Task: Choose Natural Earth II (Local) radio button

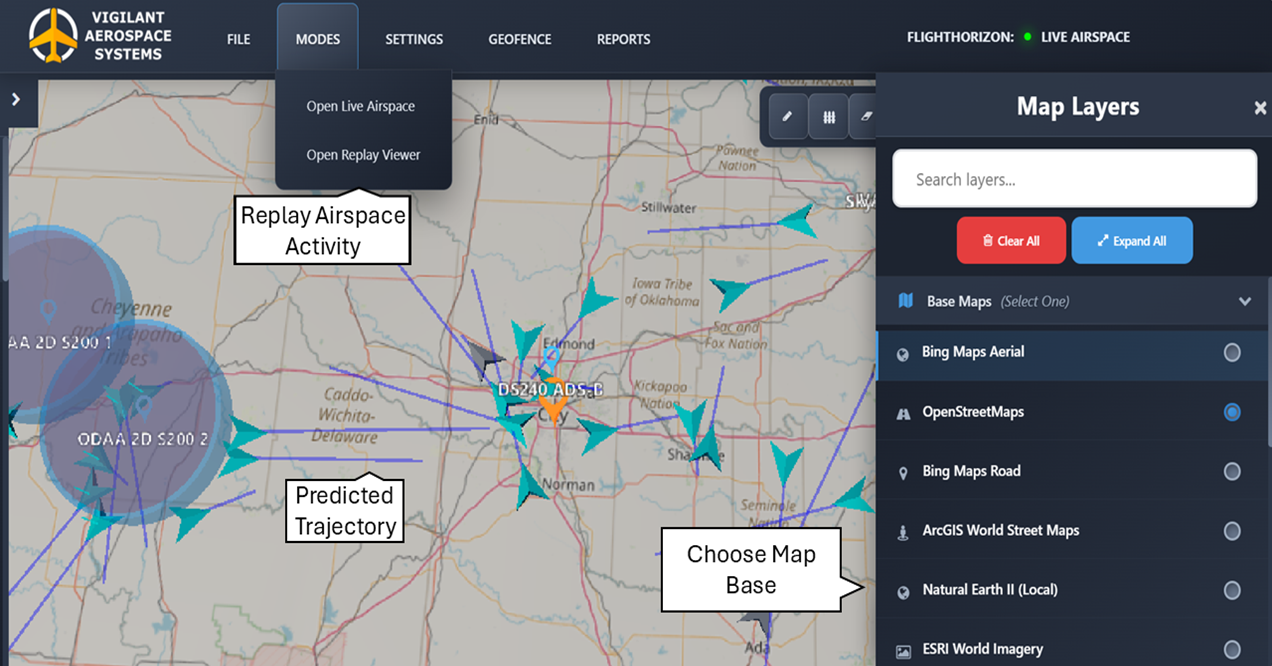Action: pos(1232,590)
